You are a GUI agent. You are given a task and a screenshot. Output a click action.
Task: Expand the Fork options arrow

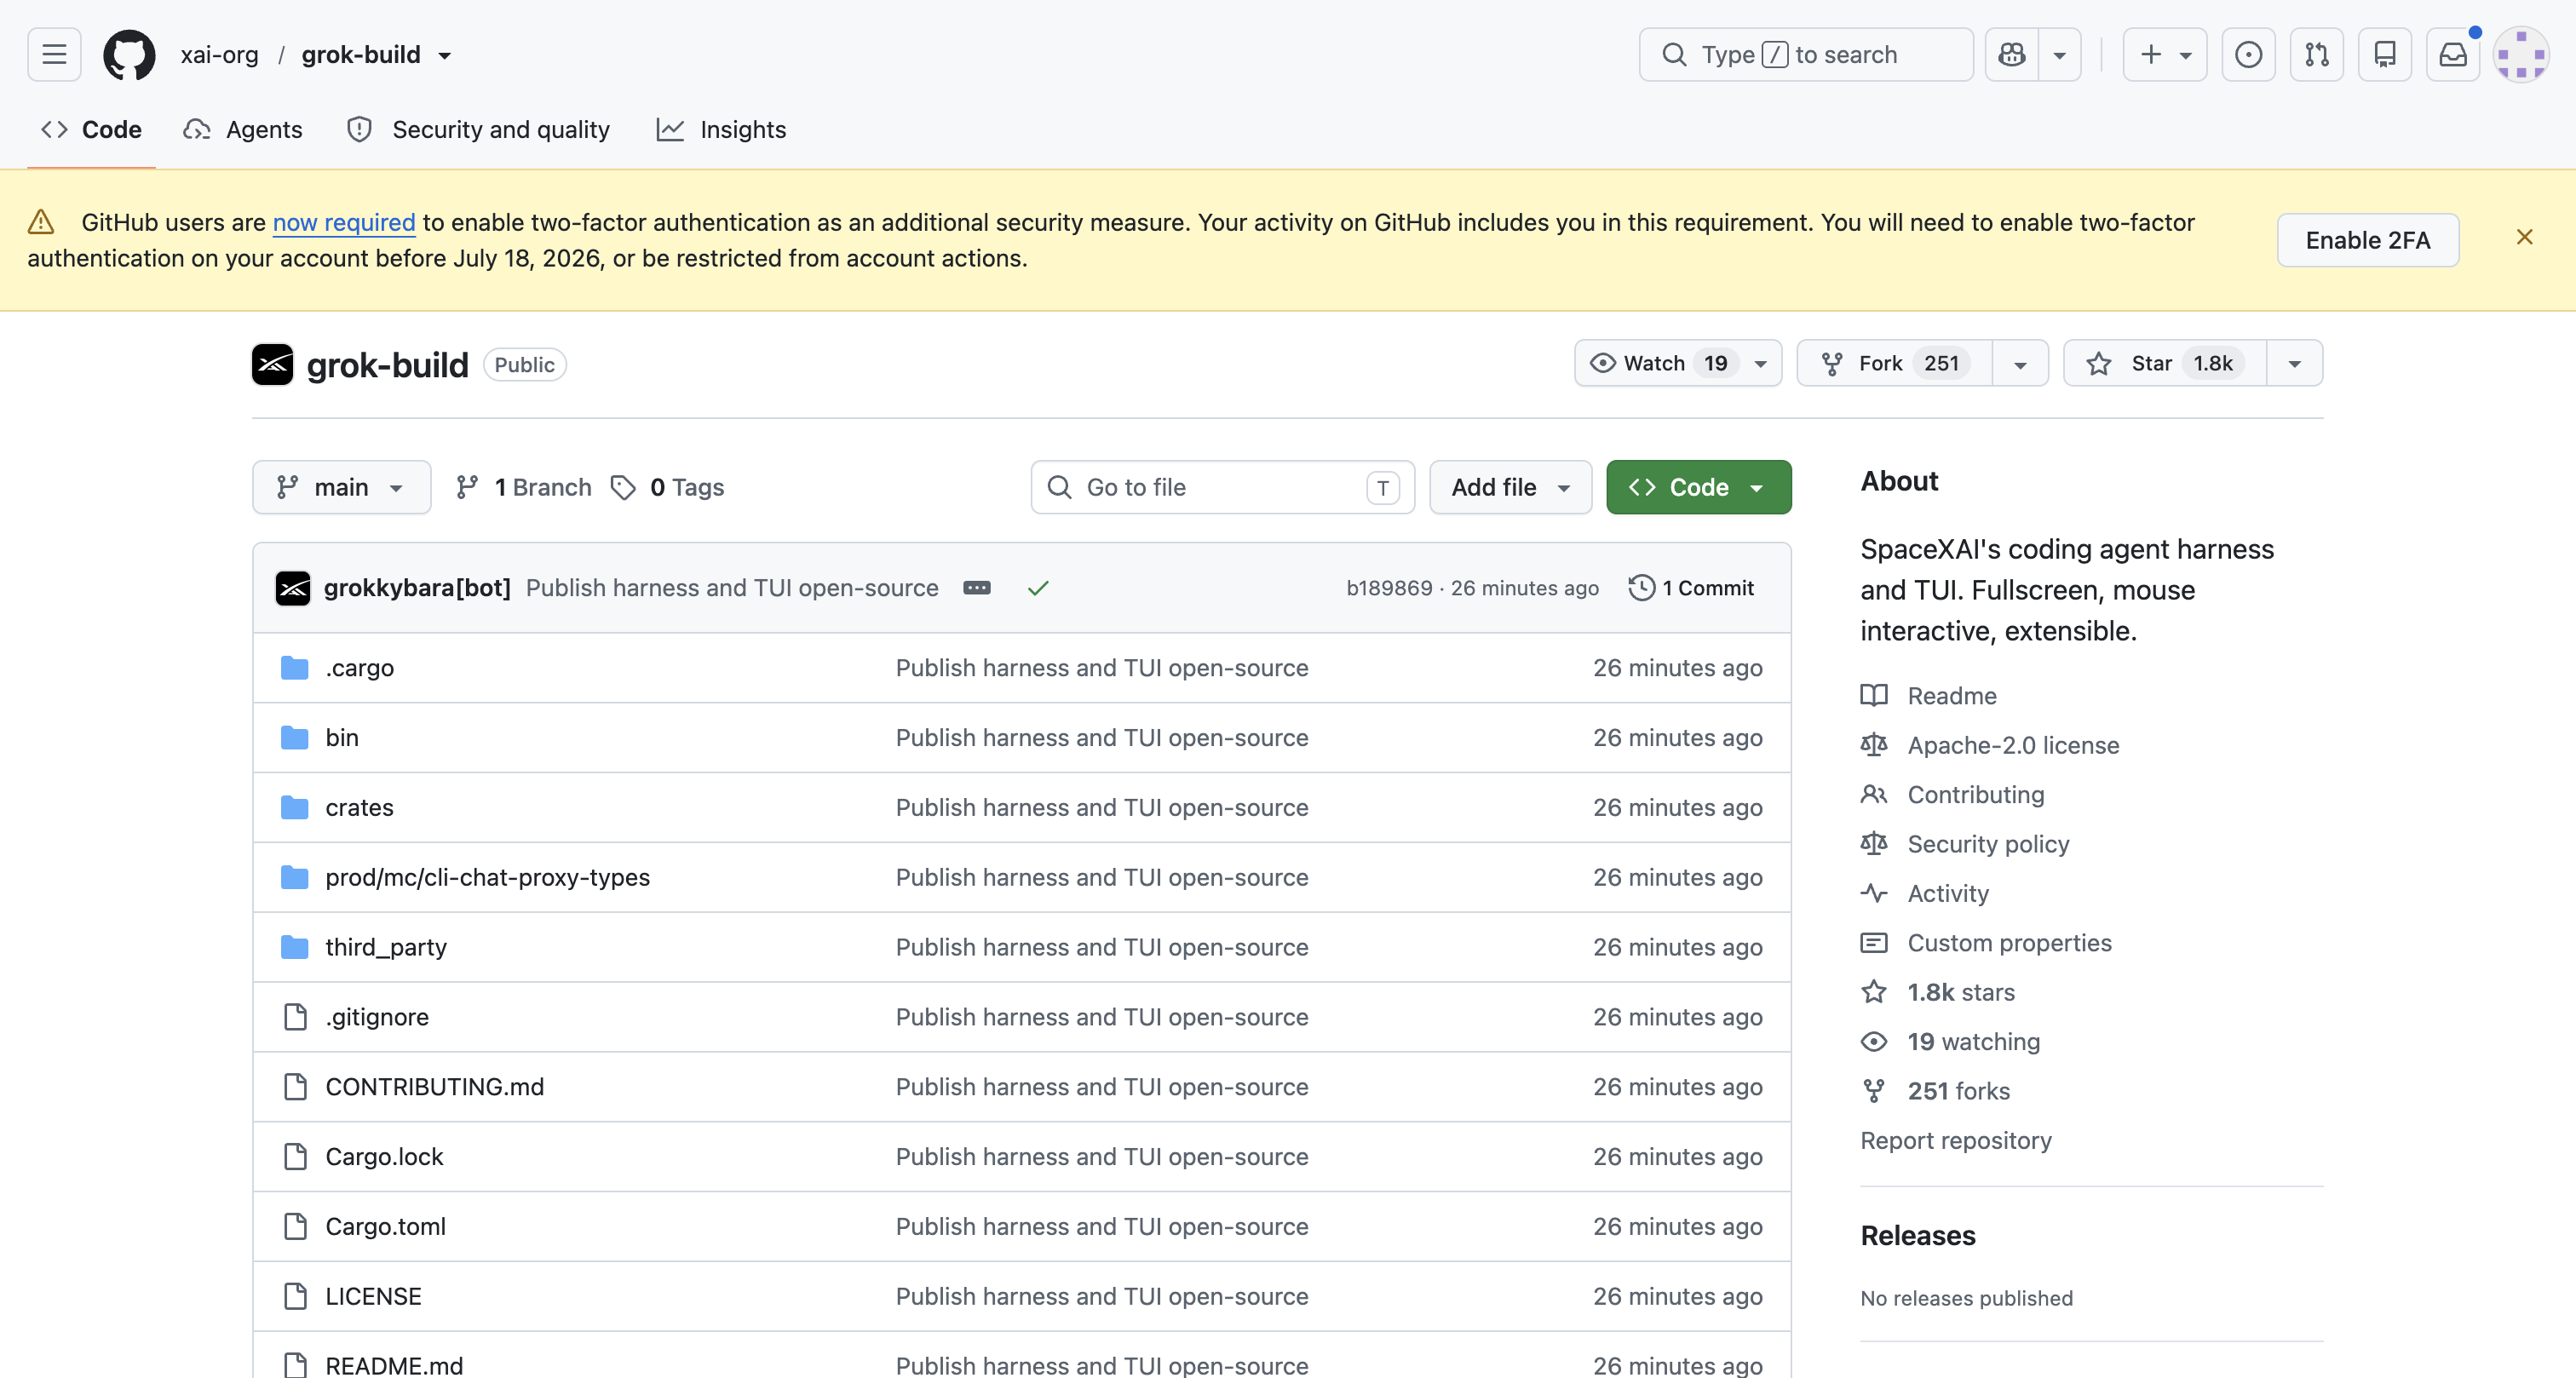click(x=2020, y=363)
